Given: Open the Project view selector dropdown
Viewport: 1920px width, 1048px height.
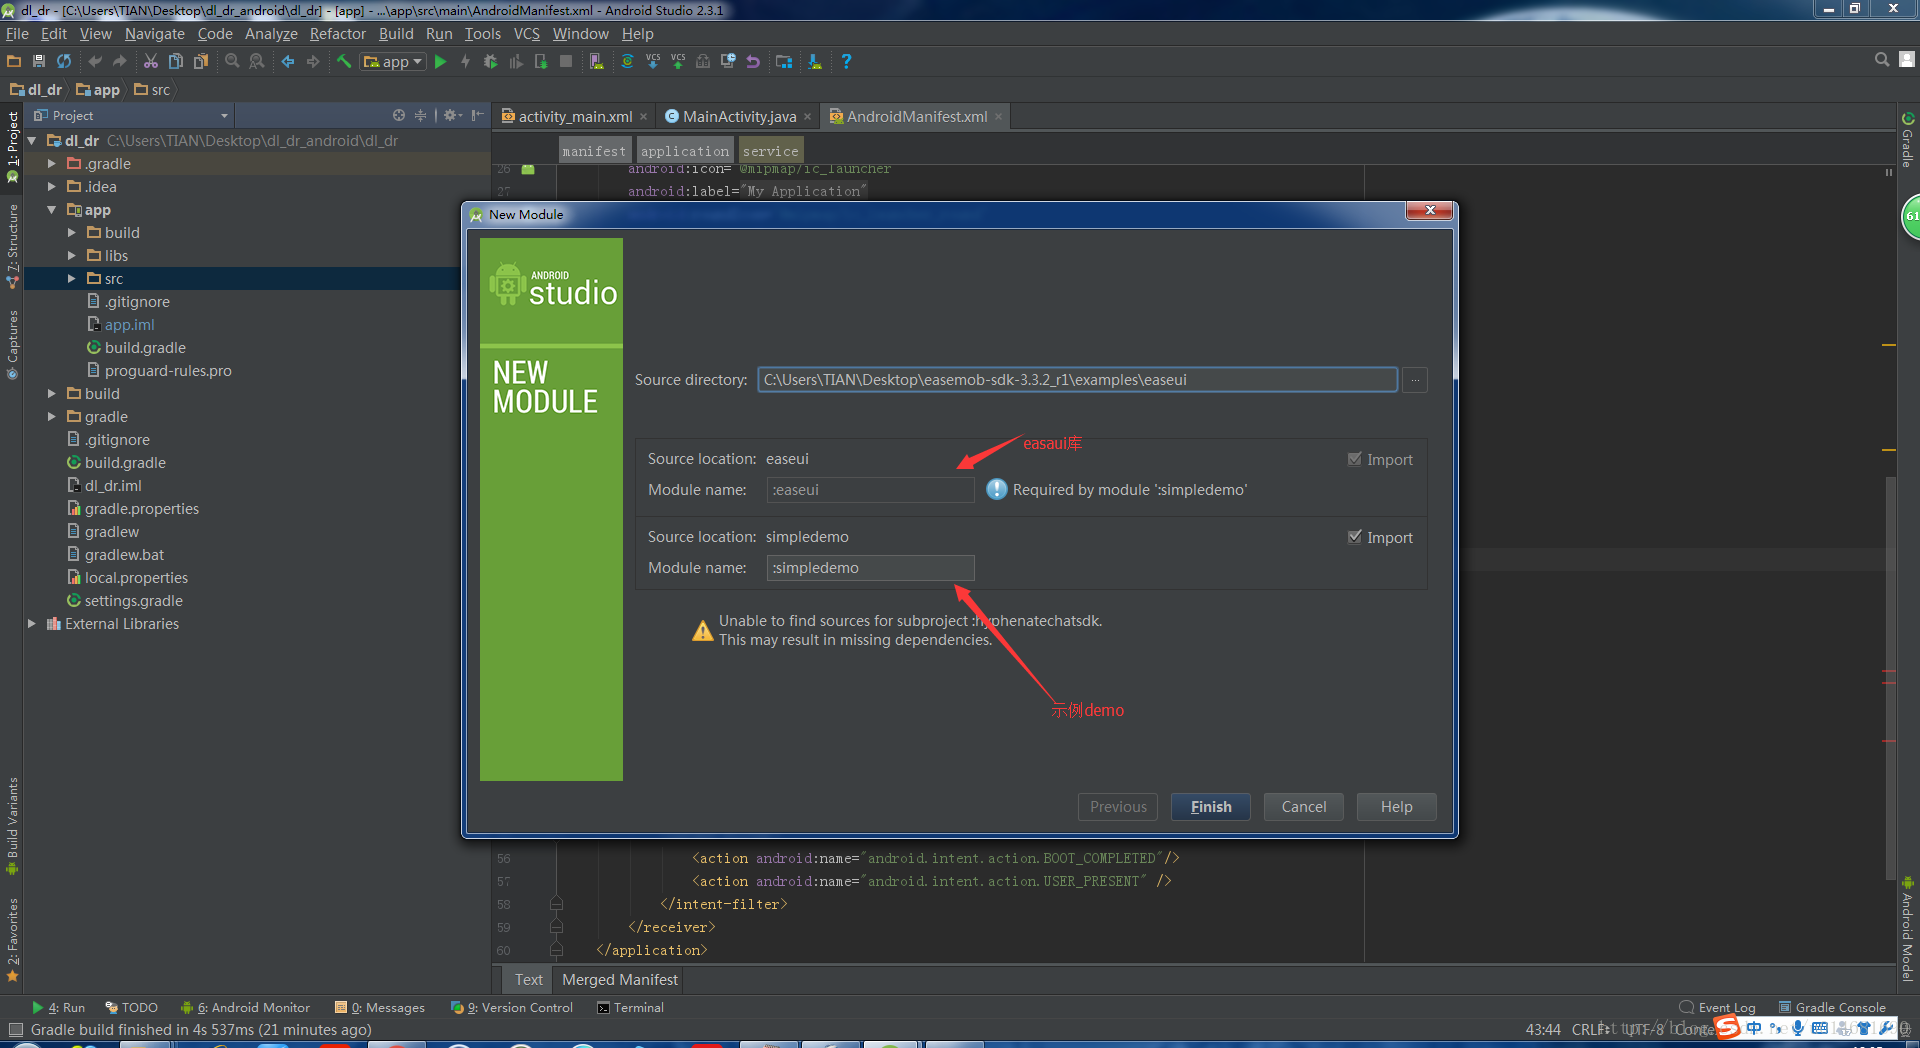Looking at the screenshot, I should [x=131, y=116].
